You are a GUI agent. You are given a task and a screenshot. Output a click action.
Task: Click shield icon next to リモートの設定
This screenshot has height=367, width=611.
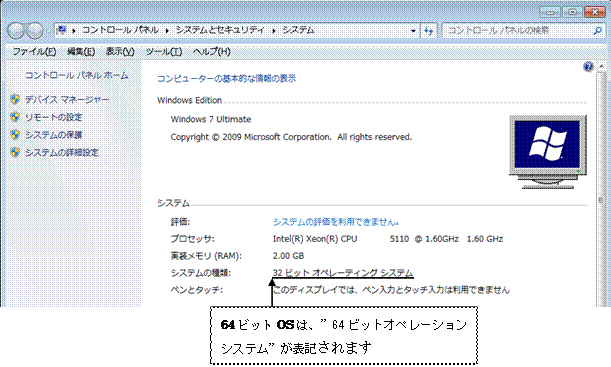point(15,117)
